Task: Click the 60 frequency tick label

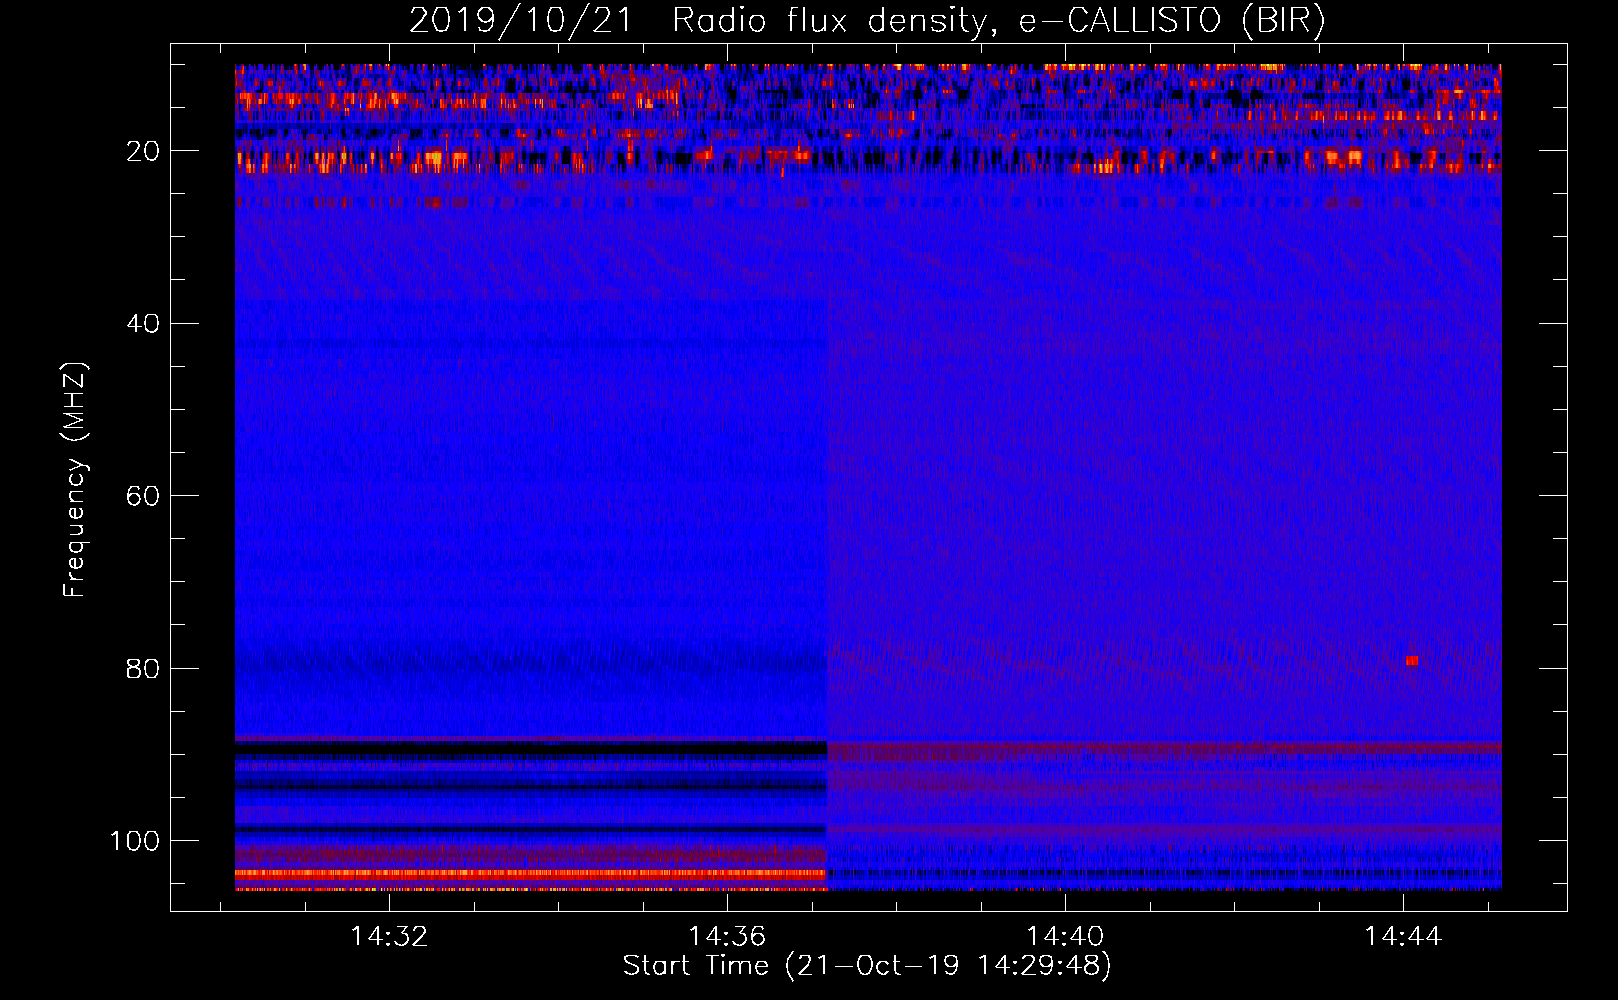Action: tap(143, 496)
